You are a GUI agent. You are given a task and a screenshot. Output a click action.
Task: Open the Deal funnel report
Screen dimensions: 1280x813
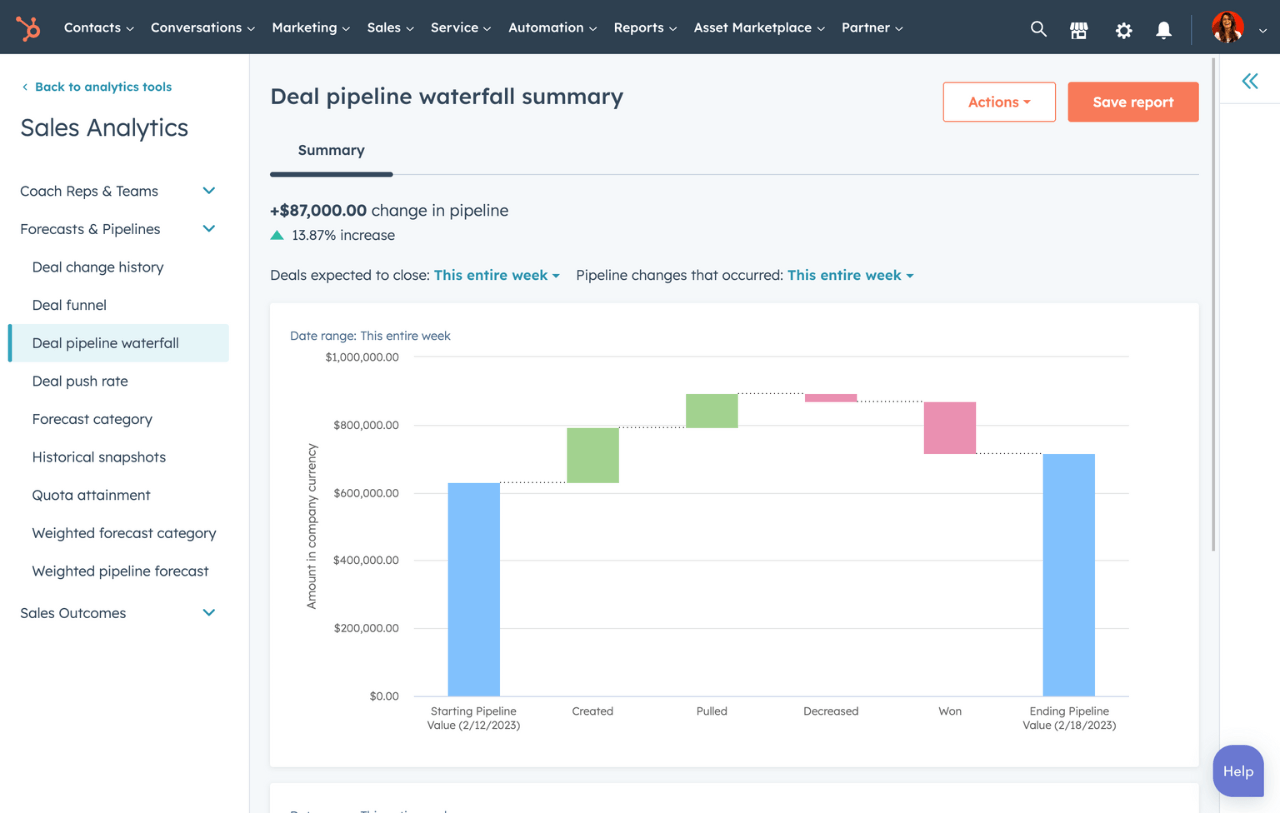70,304
